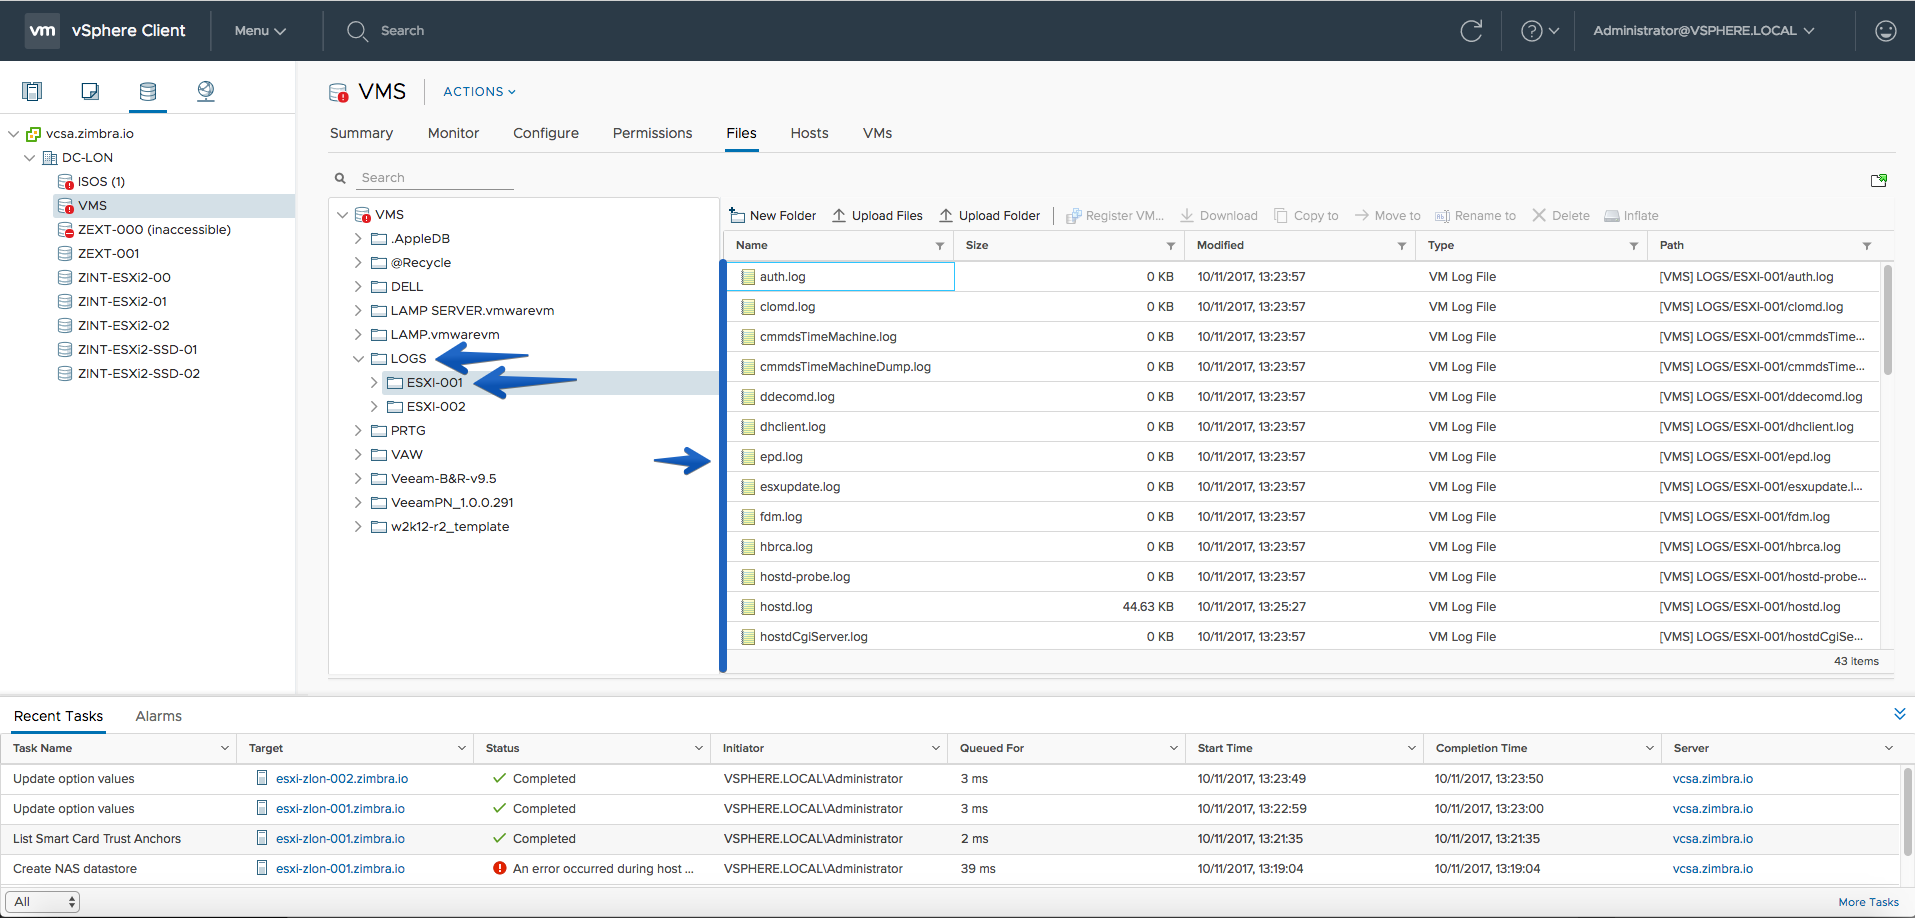Switch to the Configure tab
The width and height of the screenshot is (1915, 918).
(546, 134)
